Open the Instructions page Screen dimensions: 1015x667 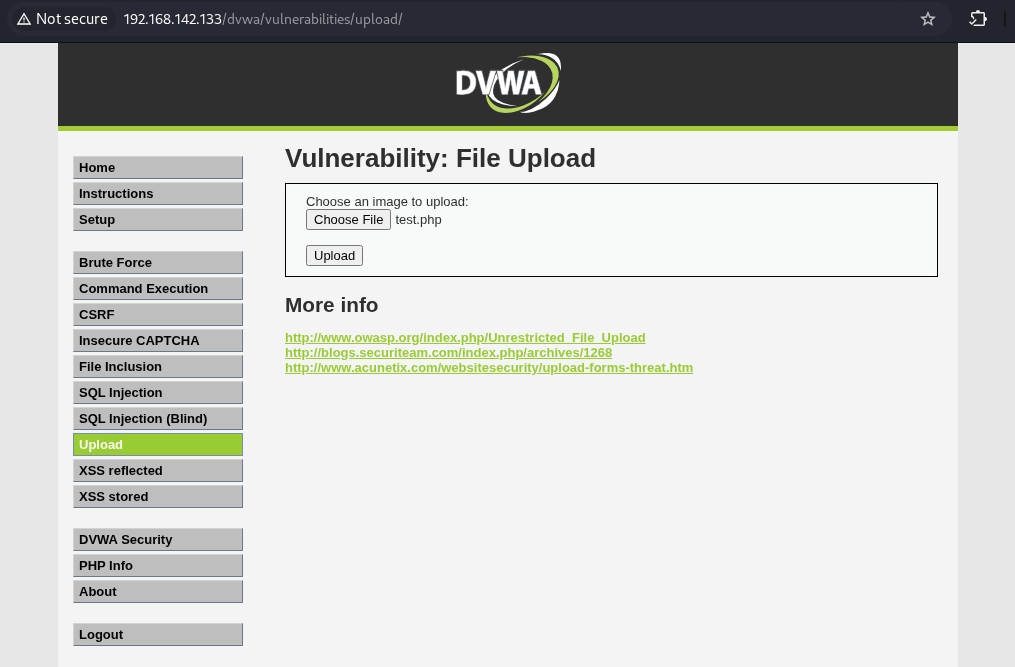pos(158,194)
